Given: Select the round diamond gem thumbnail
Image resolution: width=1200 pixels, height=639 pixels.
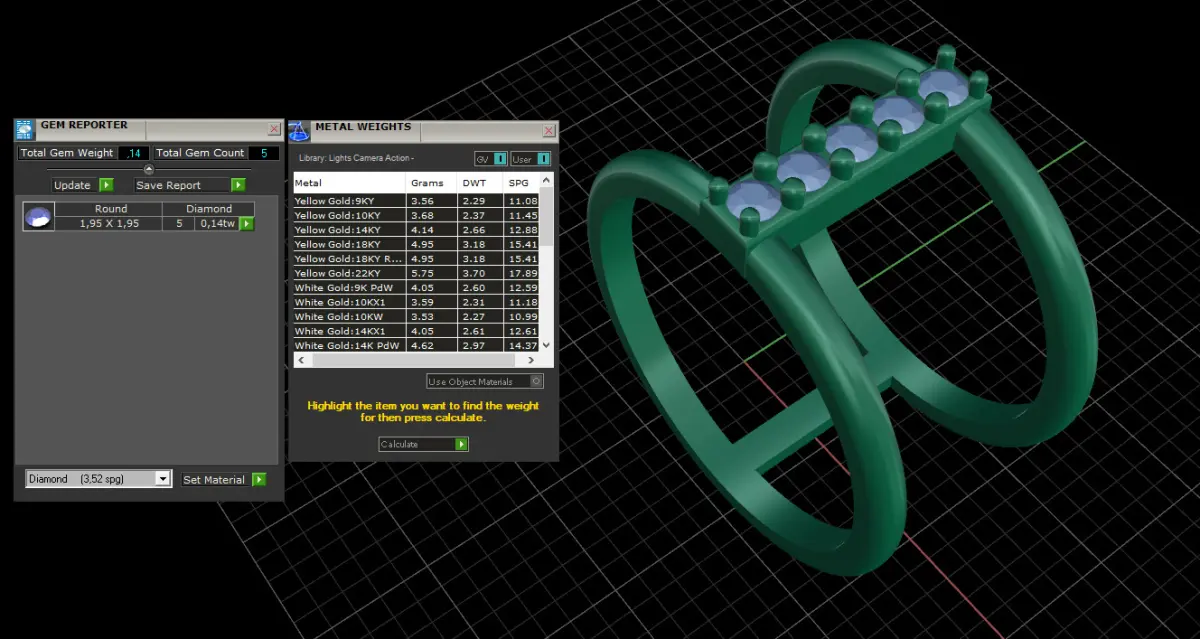Looking at the screenshot, I should (x=38, y=217).
